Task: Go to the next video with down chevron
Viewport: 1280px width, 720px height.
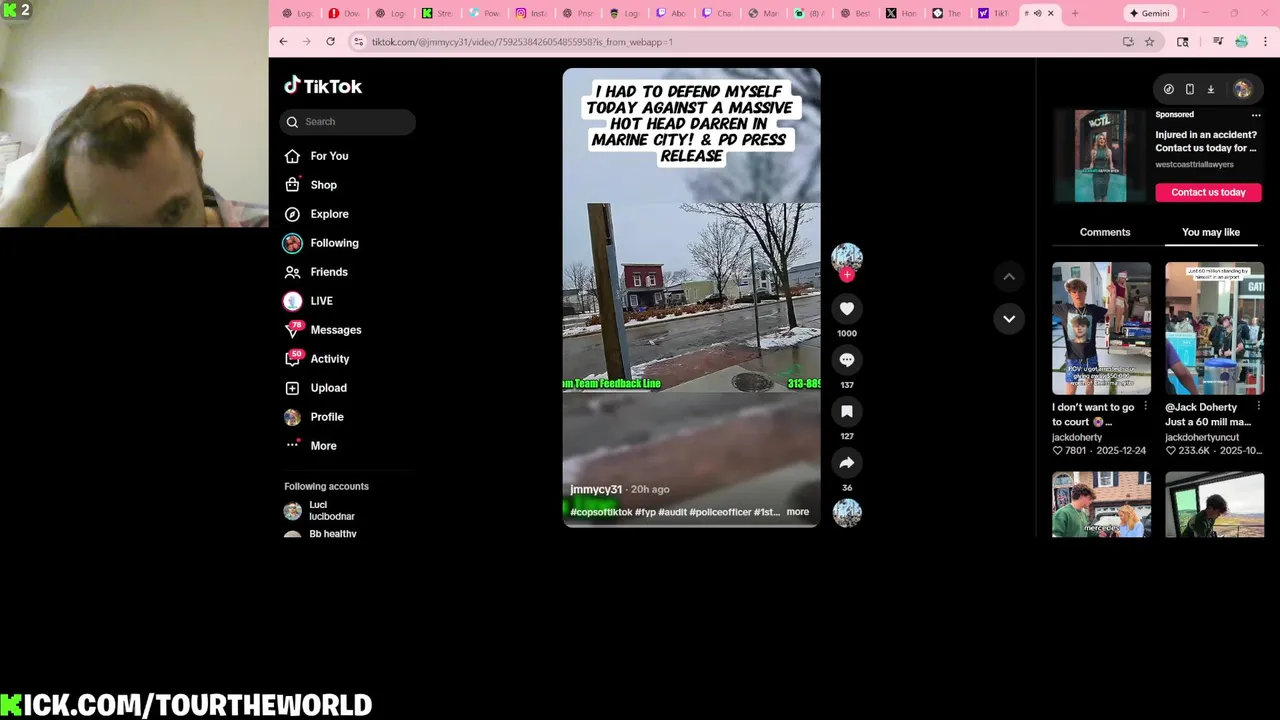Action: [1009, 319]
